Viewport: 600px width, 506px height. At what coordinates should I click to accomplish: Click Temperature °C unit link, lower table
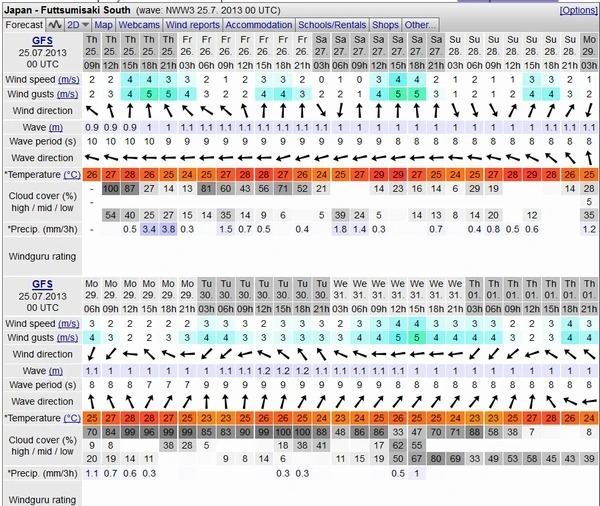[x=71, y=417]
